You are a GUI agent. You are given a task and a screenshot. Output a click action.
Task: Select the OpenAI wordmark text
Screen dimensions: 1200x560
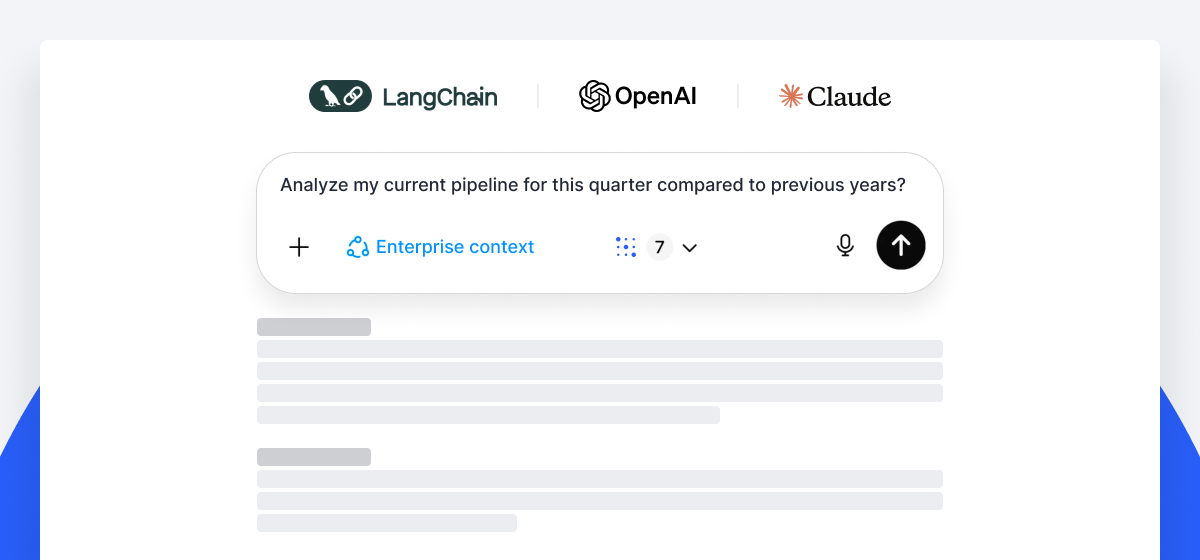(x=656, y=96)
